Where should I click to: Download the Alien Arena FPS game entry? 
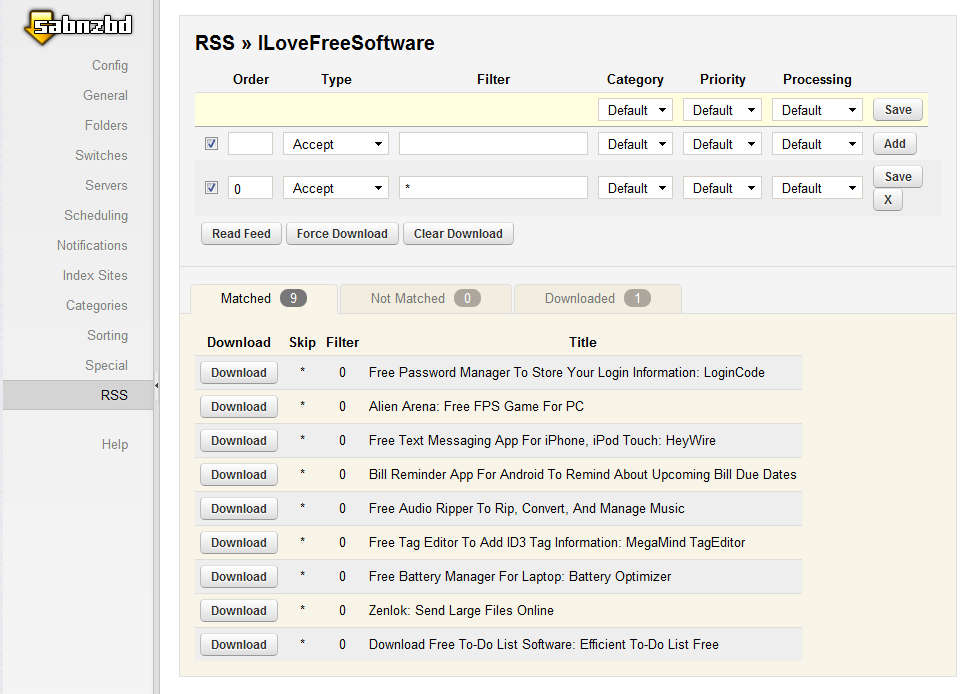click(x=238, y=407)
